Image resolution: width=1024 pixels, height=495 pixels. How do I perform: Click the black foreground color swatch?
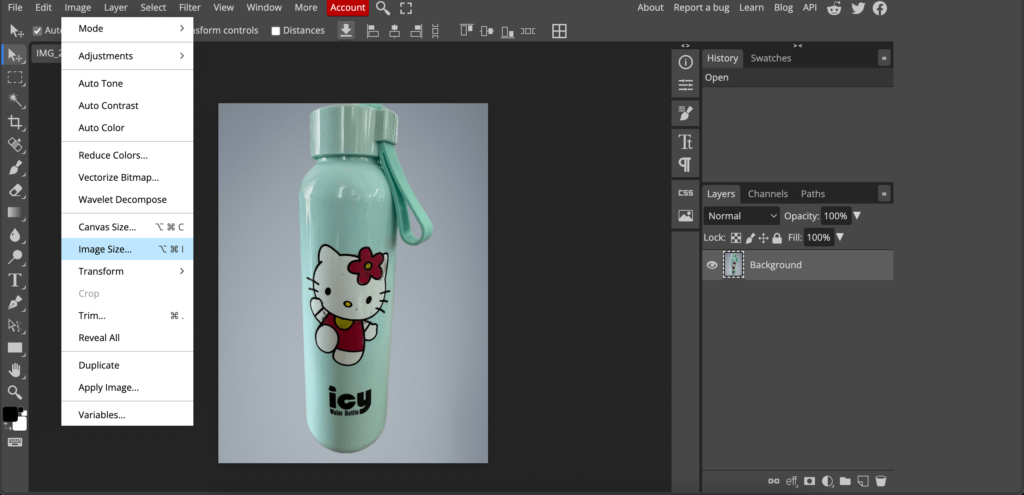[10, 414]
